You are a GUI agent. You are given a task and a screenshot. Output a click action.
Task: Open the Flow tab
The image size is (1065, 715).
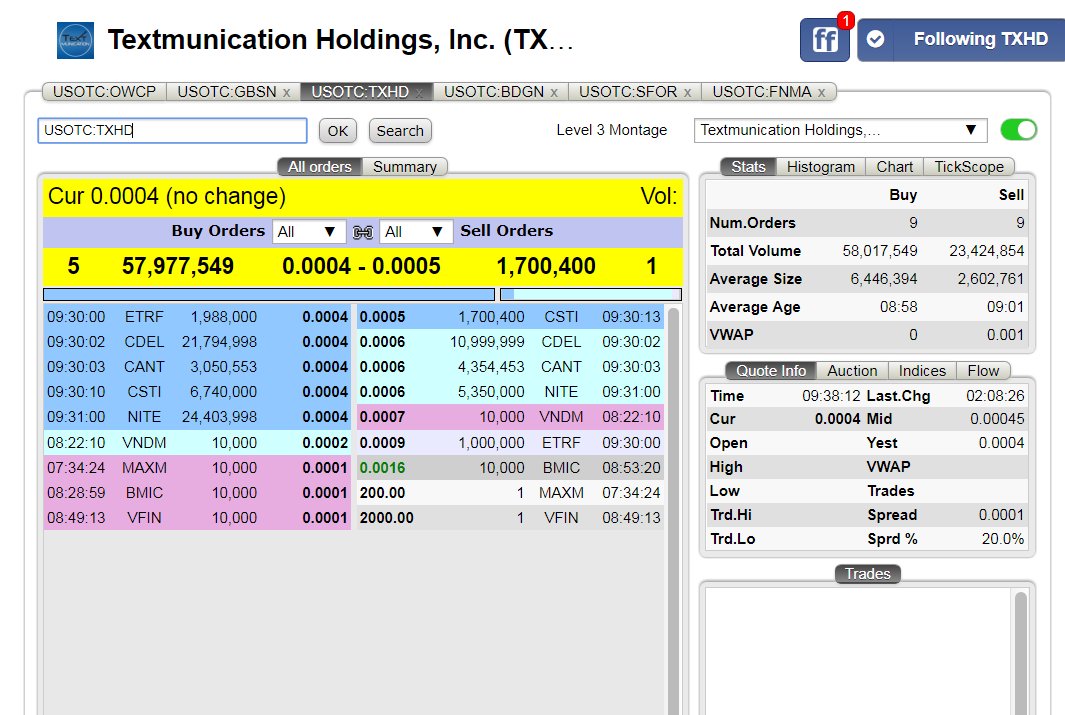tap(983, 371)
